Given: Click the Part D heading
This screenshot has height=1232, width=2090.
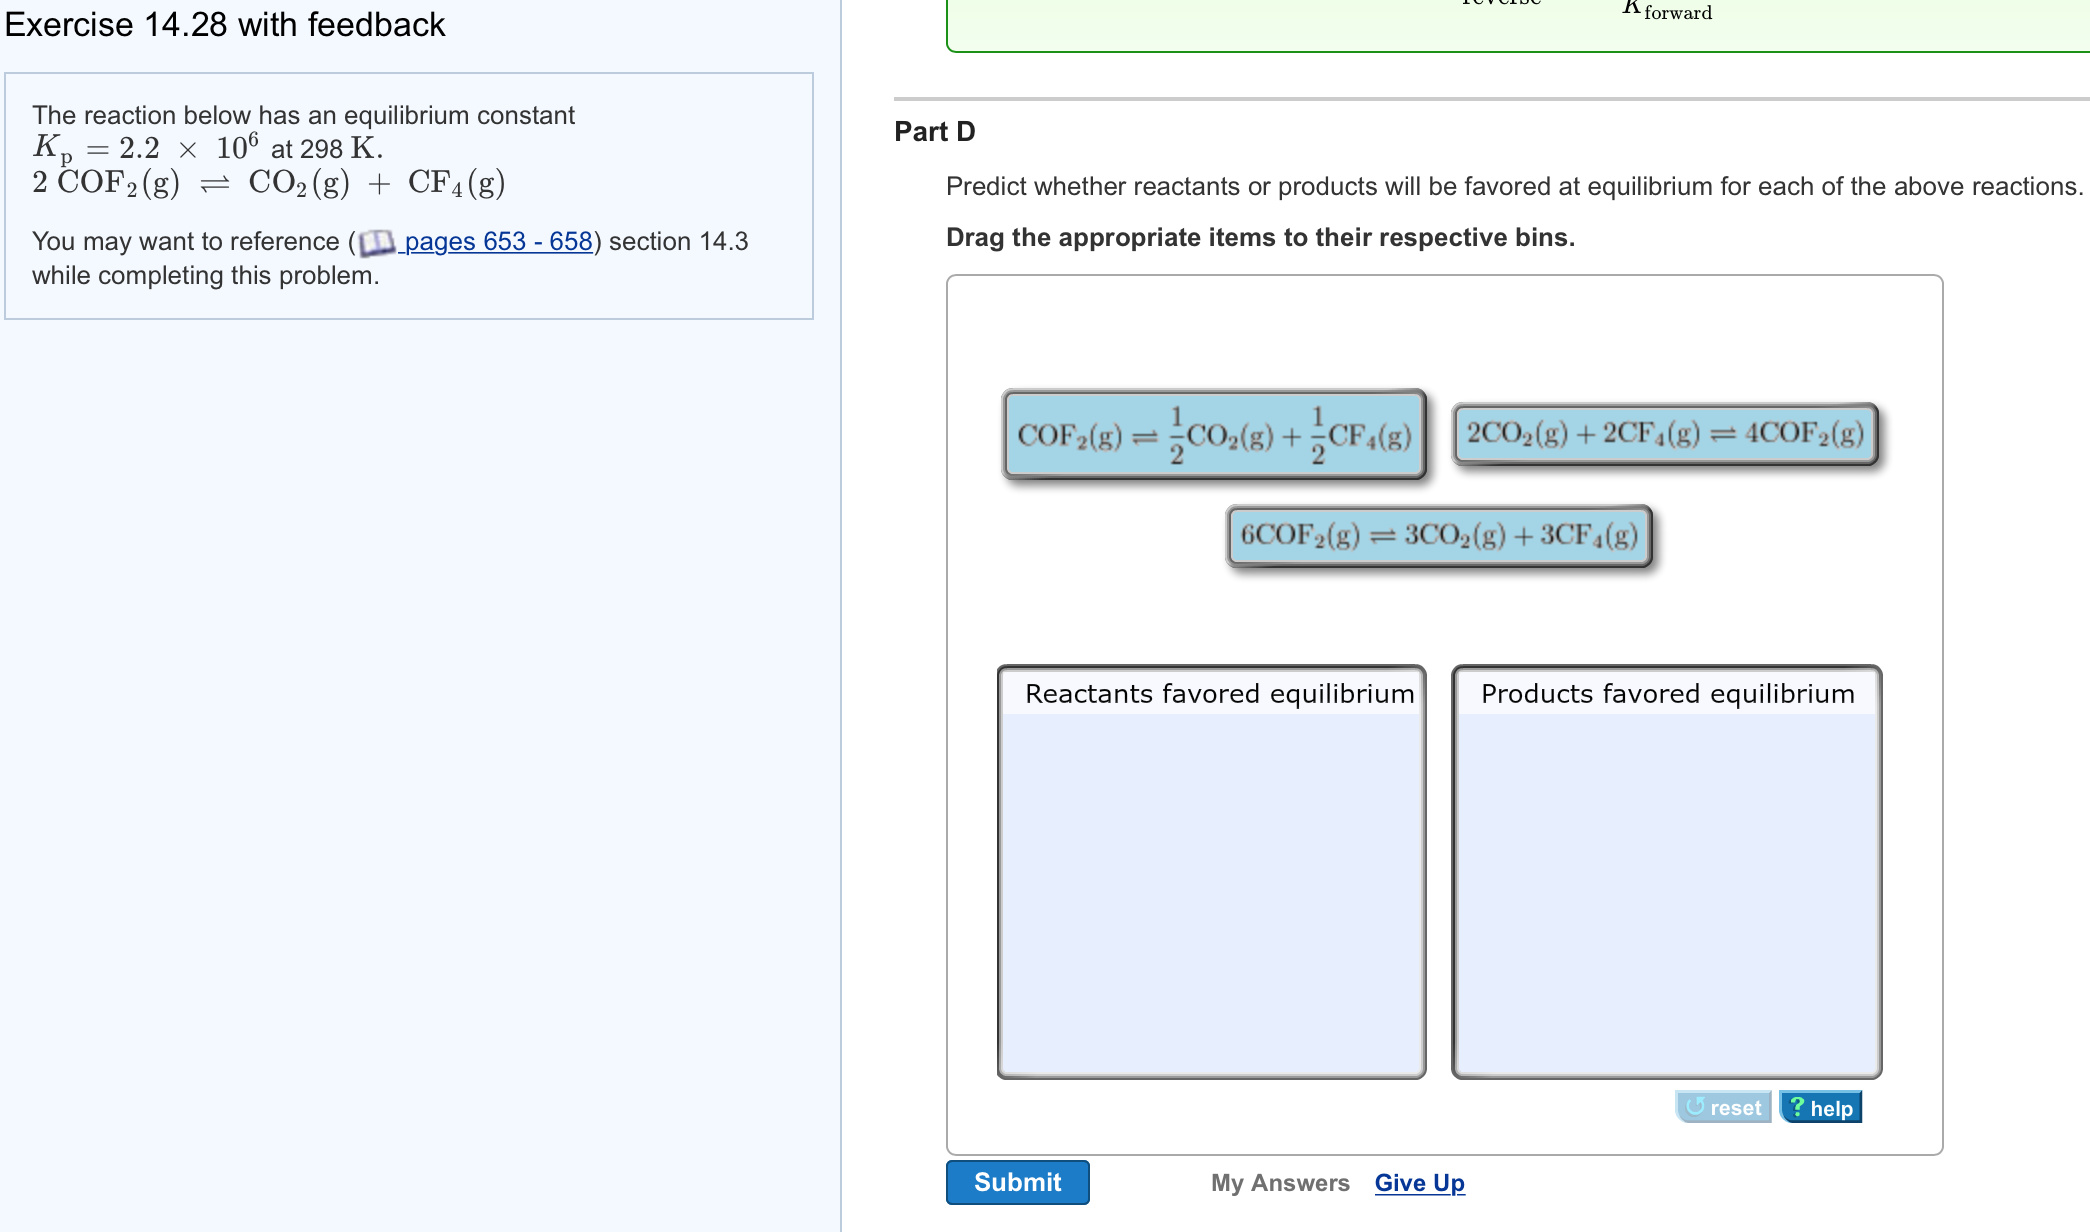Looking at the screenshot, I should tap(935, 132).
